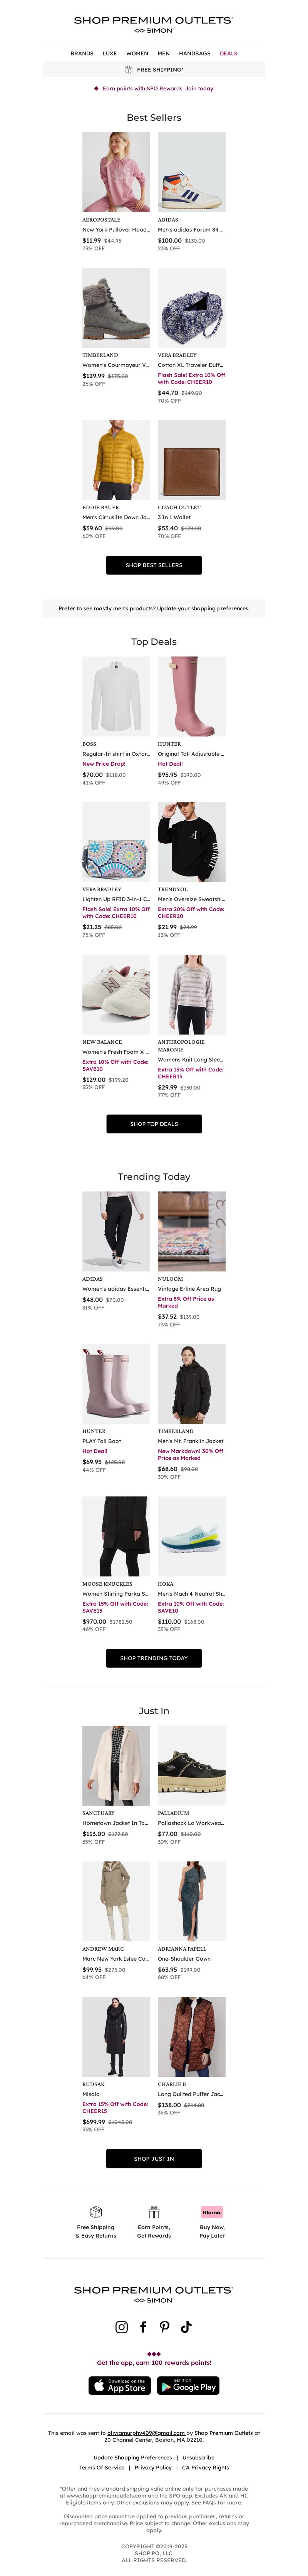Go to the WOMEN category
The height and width of the screenshot is (2576, 308).
(x=137, y=53)
